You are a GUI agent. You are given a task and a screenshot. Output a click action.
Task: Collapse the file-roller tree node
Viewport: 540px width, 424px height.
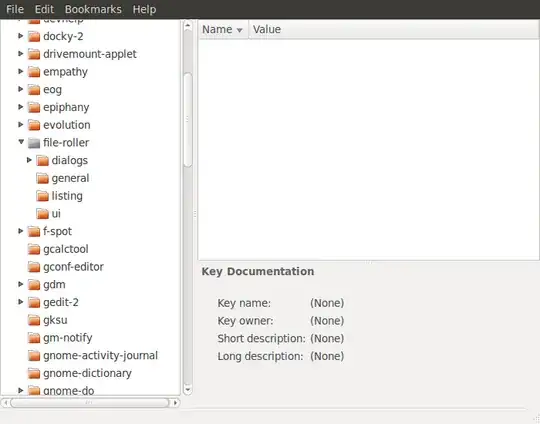tap(21, 142)
